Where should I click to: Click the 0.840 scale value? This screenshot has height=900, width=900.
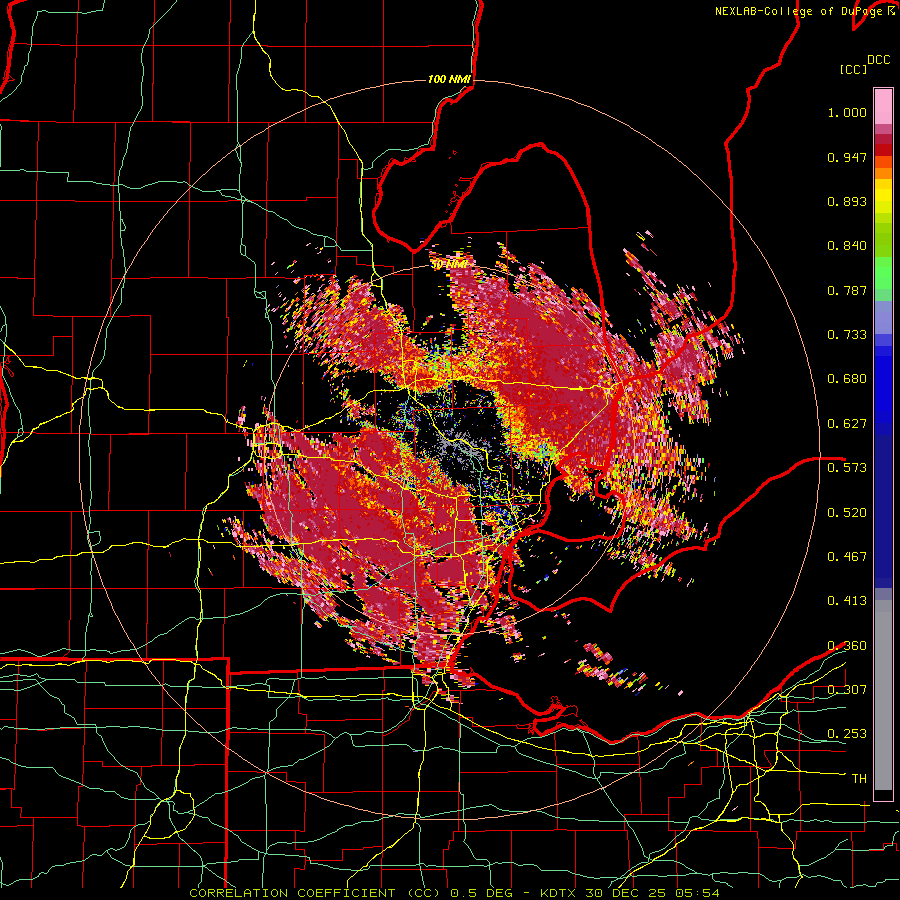pyautogui.click(x=847, y=246)
